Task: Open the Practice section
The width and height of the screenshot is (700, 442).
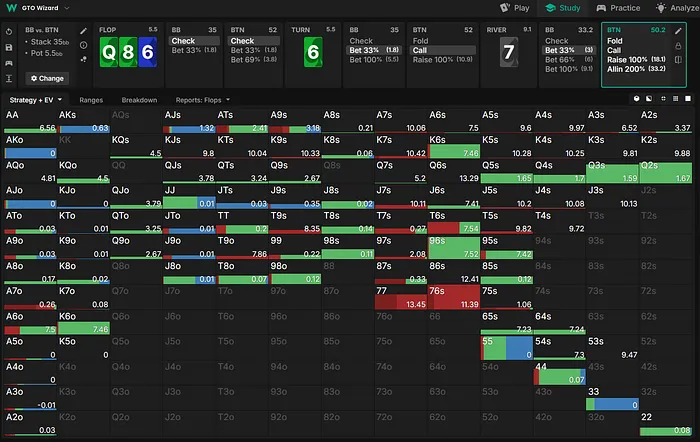Action: point(618,8)
